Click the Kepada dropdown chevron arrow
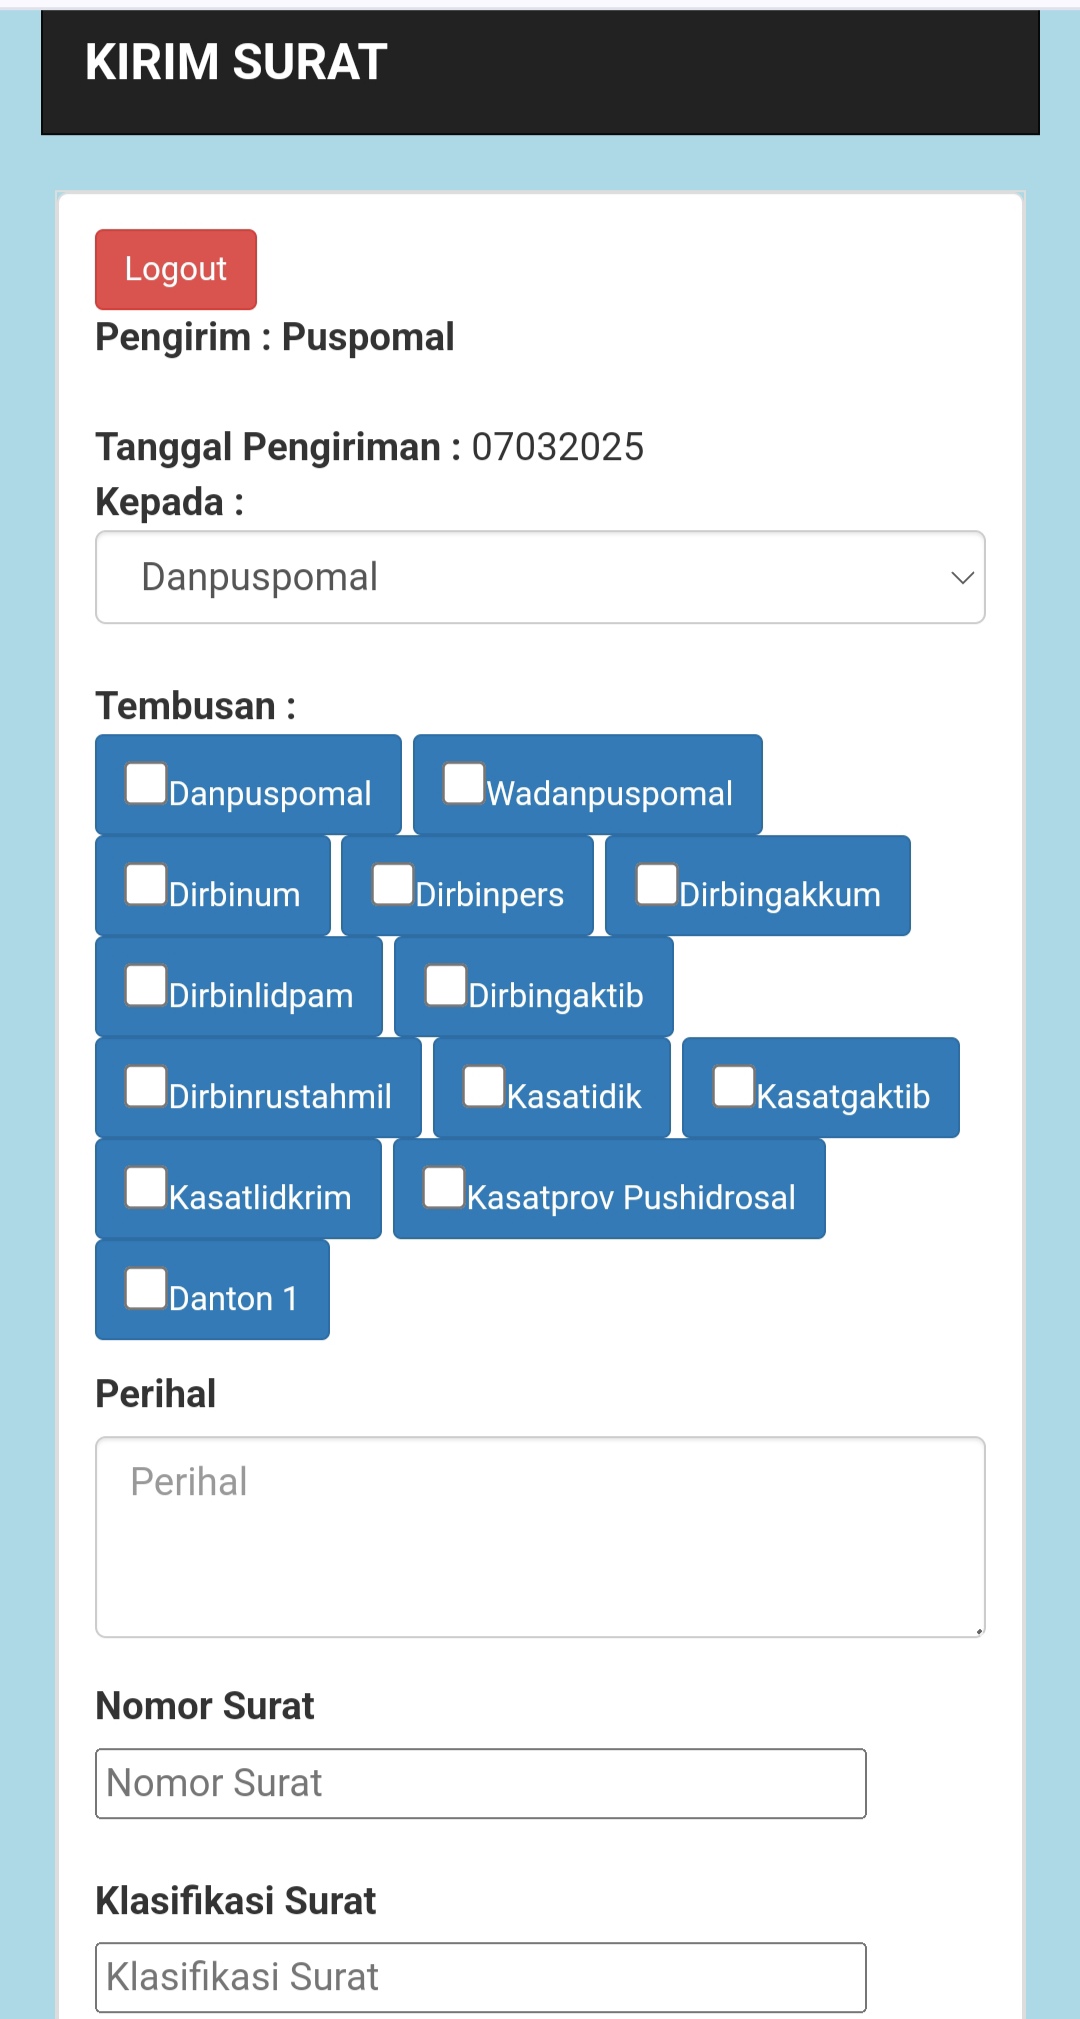The width and height of the screenshot is (1080, 2019). point(962,577)
